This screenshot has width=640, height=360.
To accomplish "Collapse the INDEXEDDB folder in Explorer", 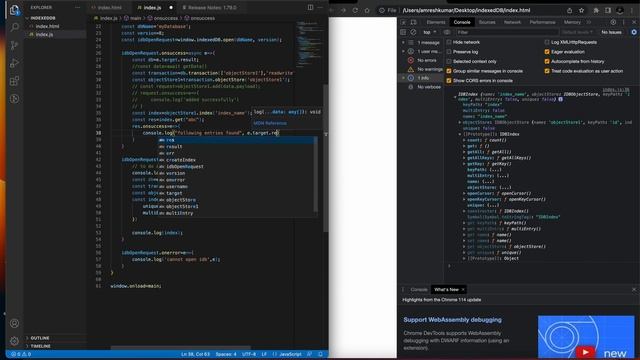I will point(43,18).
